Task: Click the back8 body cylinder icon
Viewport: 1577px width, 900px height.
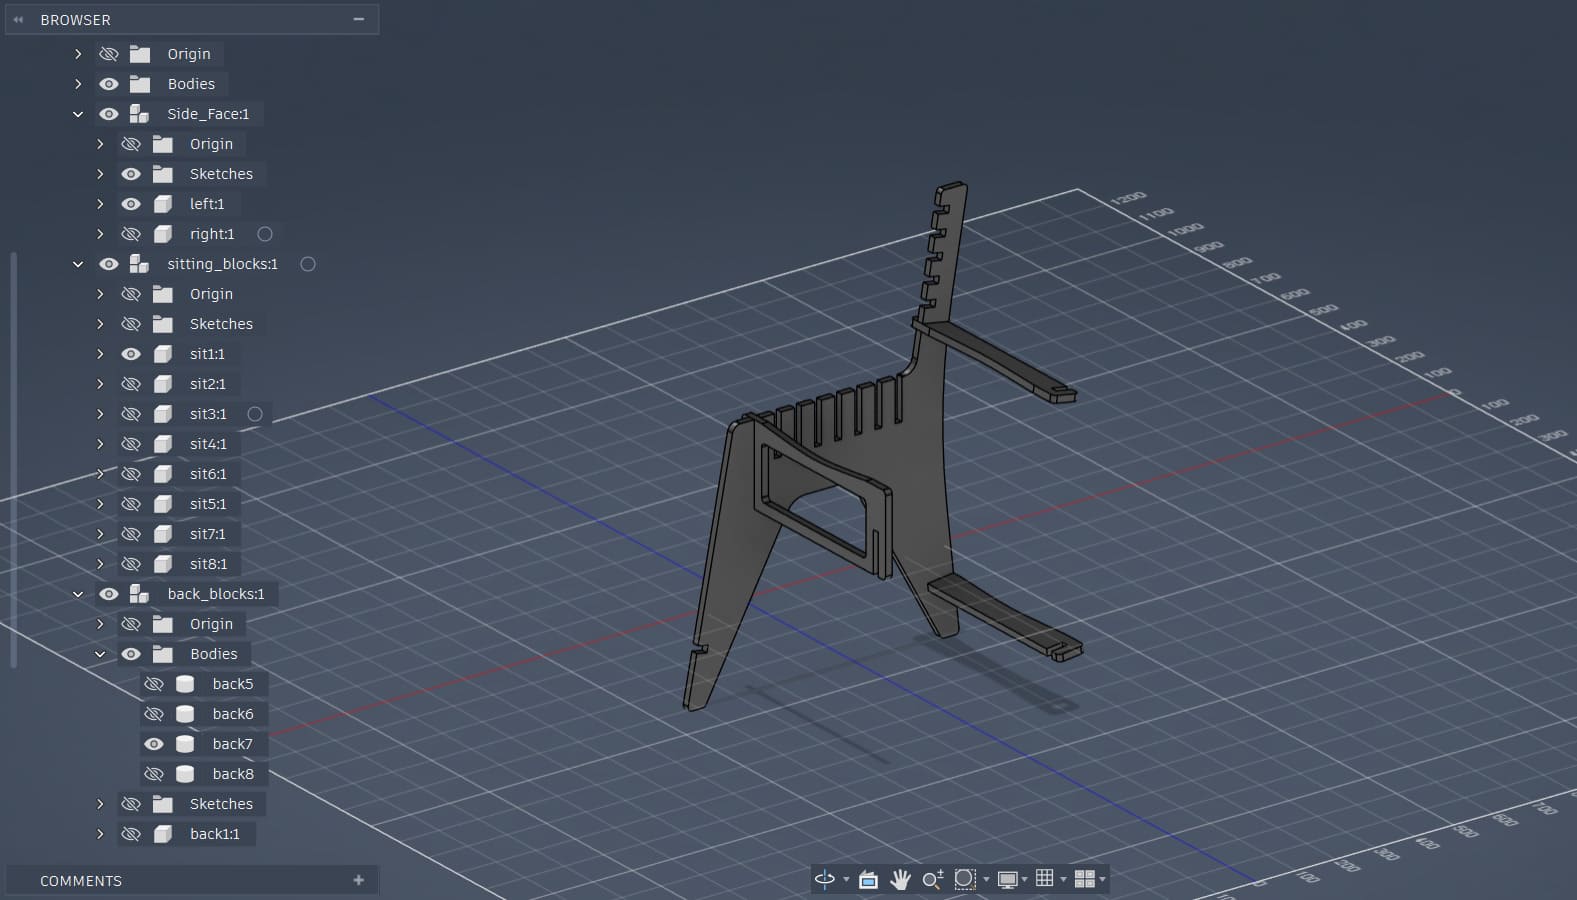Action: click(185, 774)
